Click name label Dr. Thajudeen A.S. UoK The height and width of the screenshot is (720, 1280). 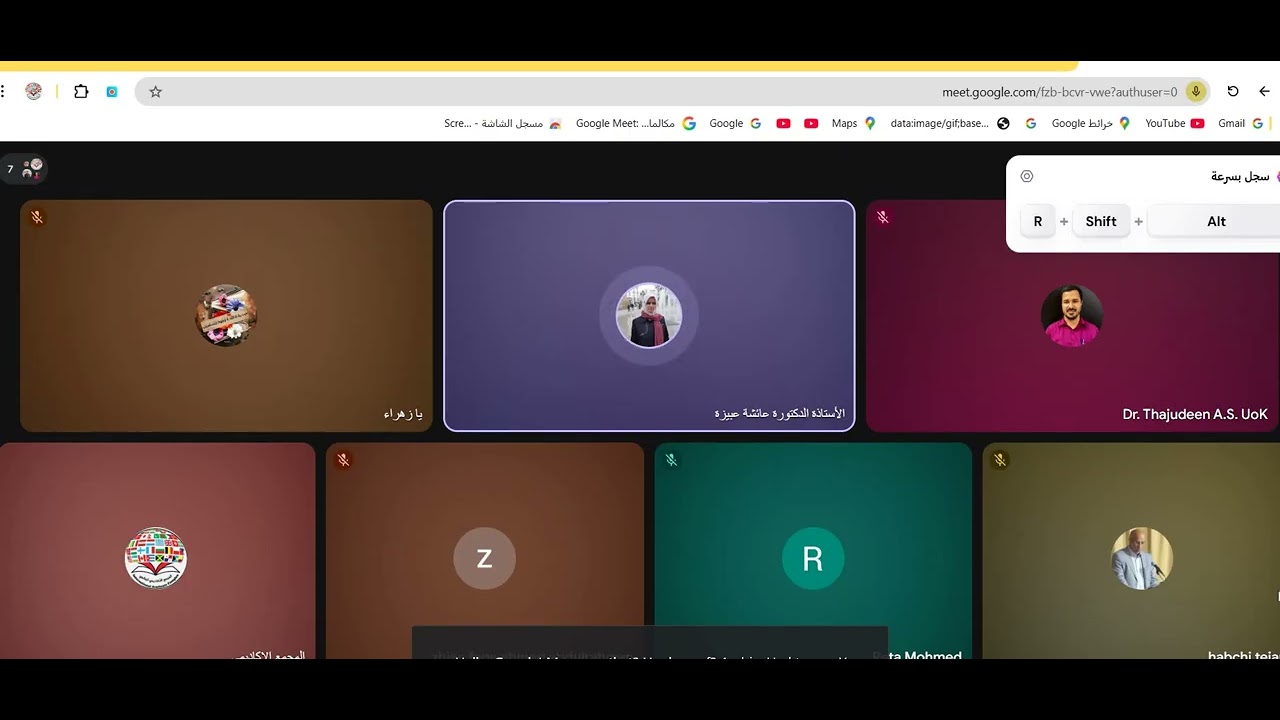(x=1195, y=414)
